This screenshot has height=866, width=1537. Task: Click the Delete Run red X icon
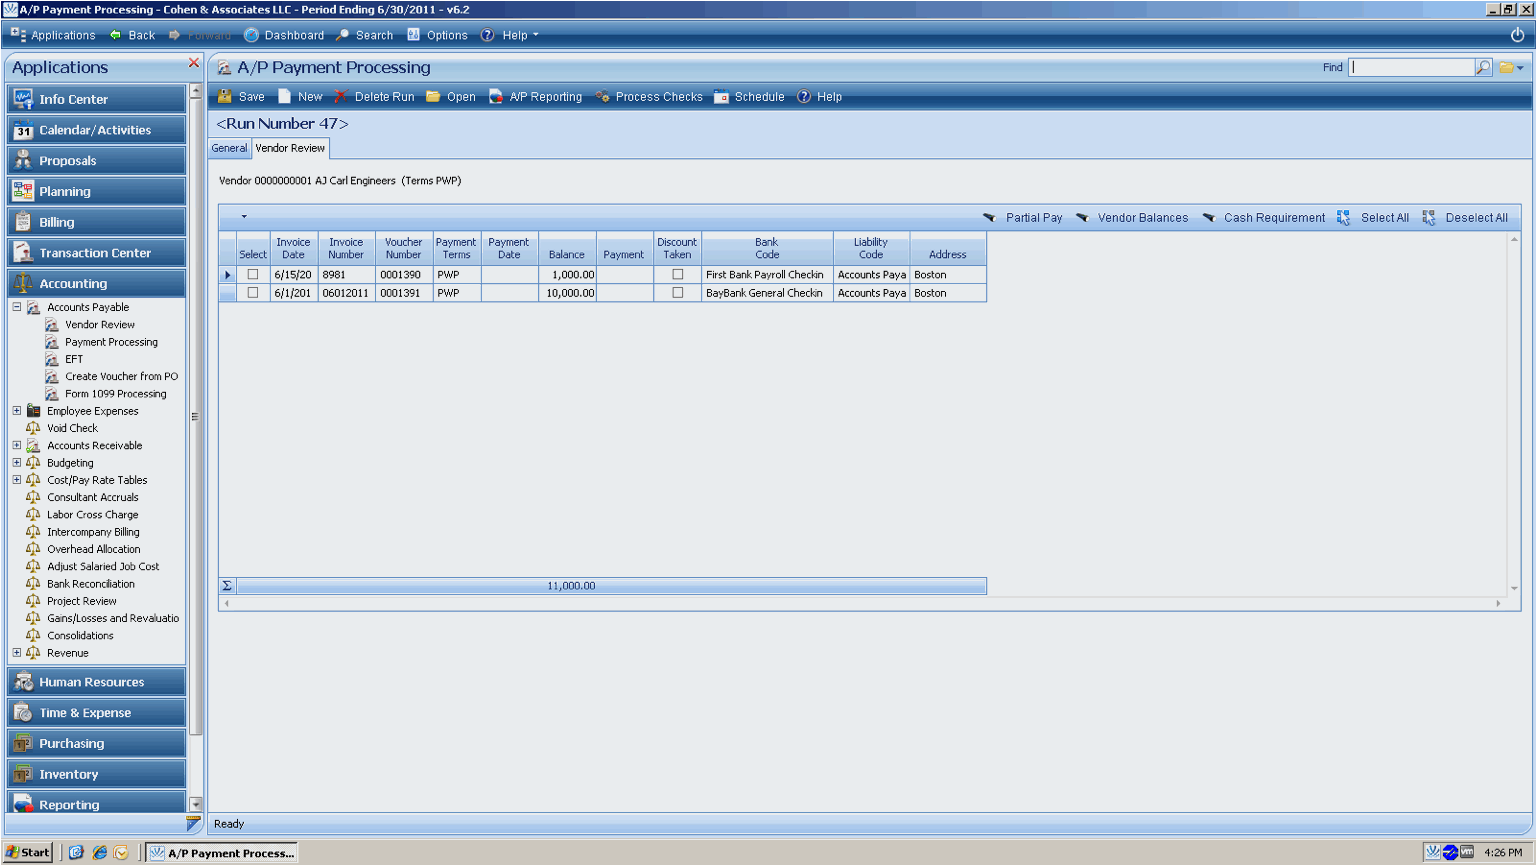point(341,97)
